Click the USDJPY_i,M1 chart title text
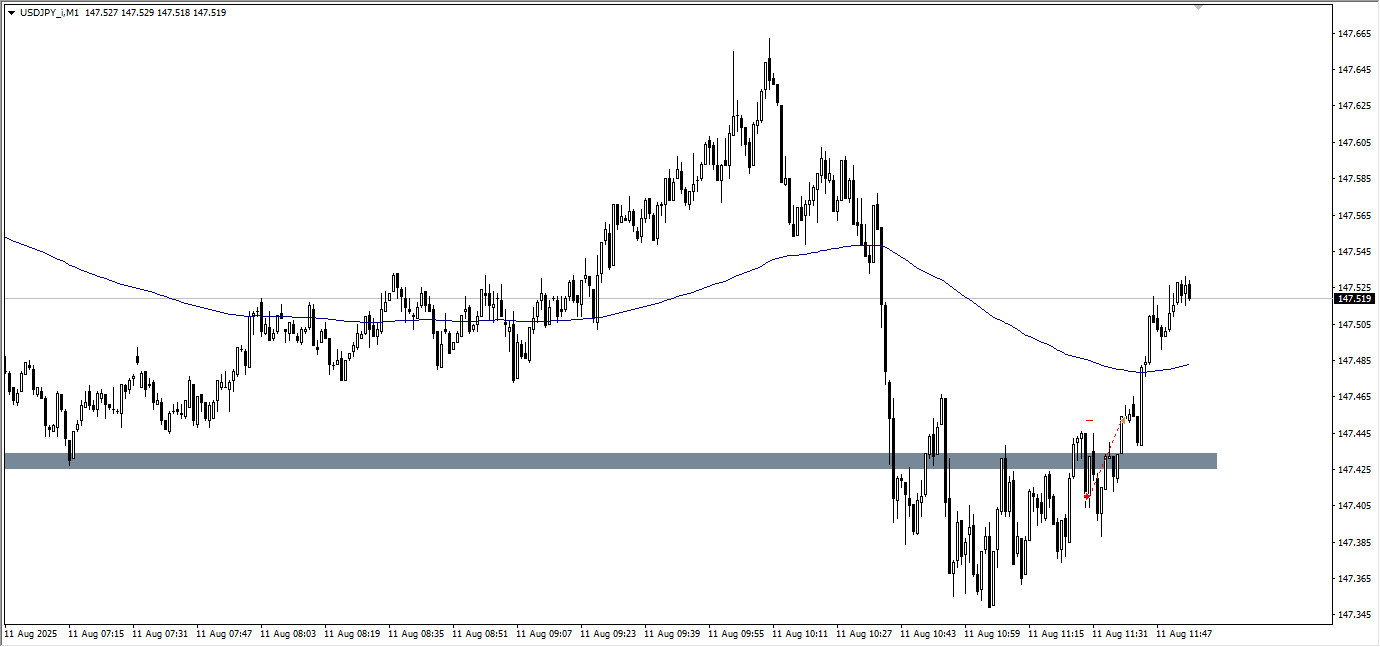The image size is (1380, 647). 50,13
